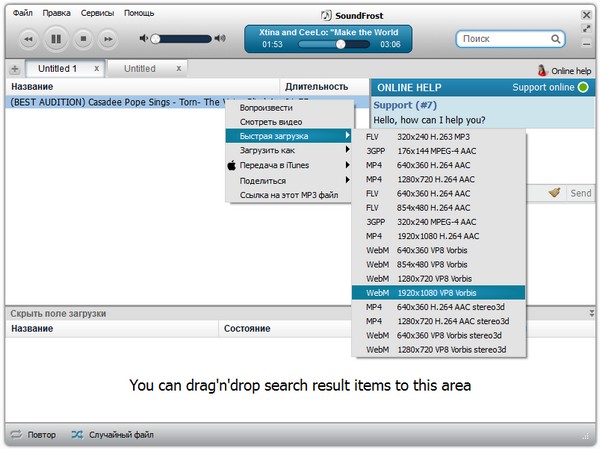Mute audio via the speaker icon

pos(146,39)
